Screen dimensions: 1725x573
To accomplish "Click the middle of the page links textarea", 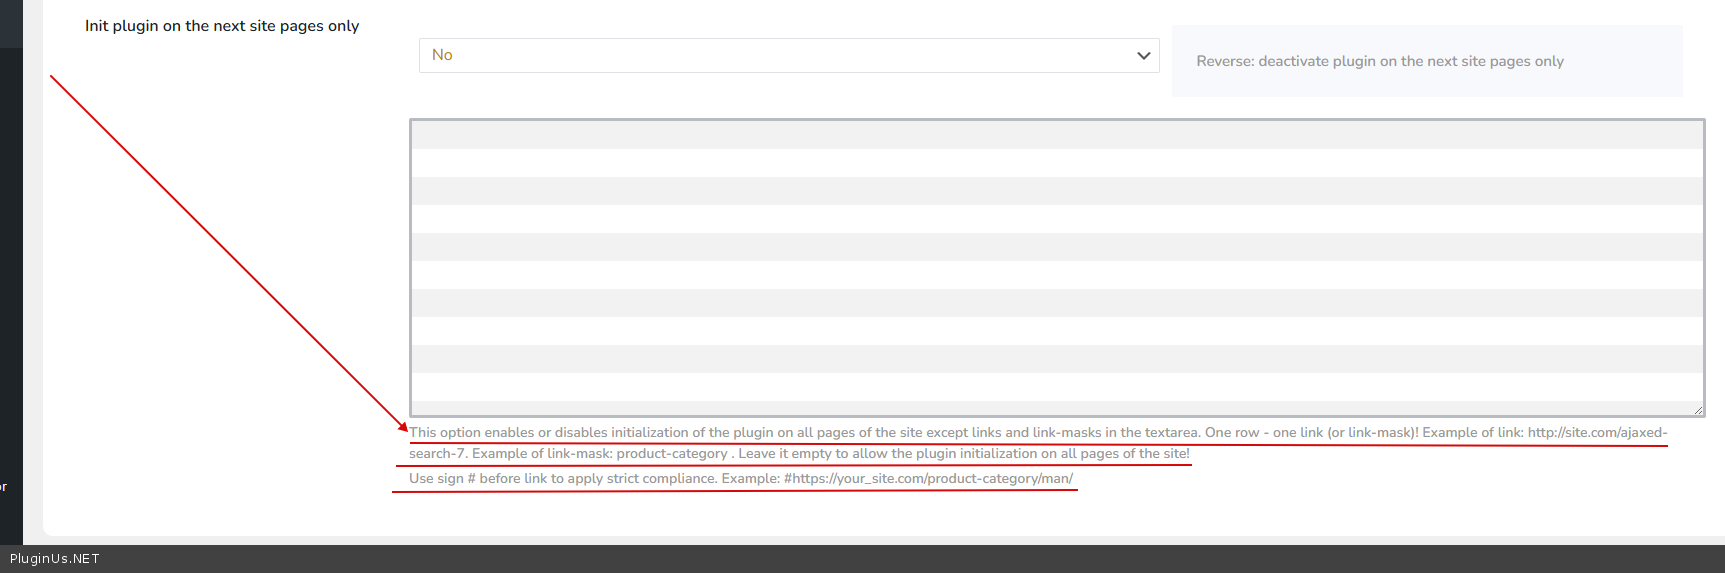I will click(1056, 267).
